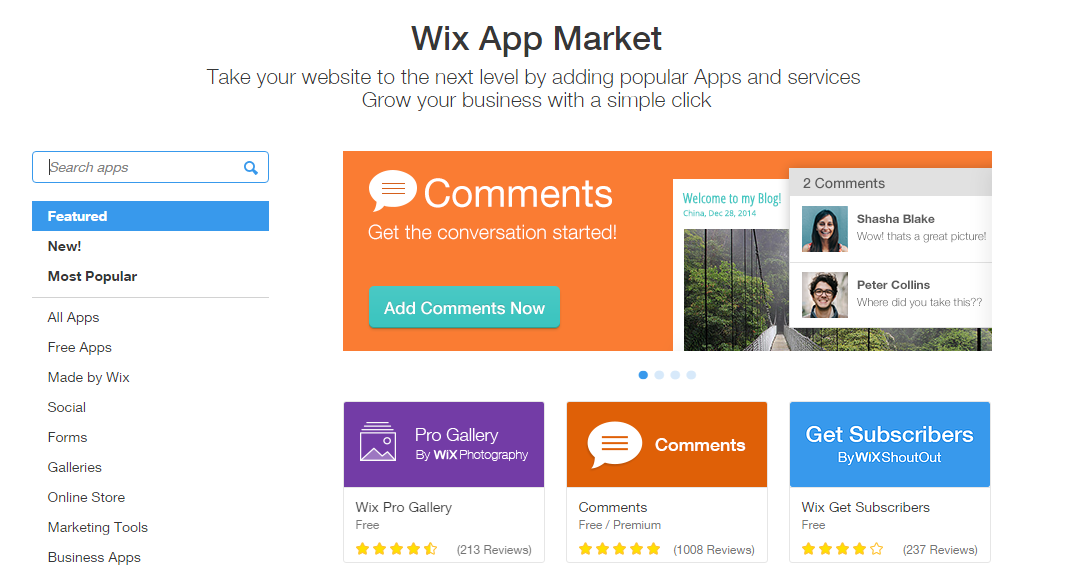Open the Featured category
The height and width of the screenshot is (584, 1078).
pos(151,216)
